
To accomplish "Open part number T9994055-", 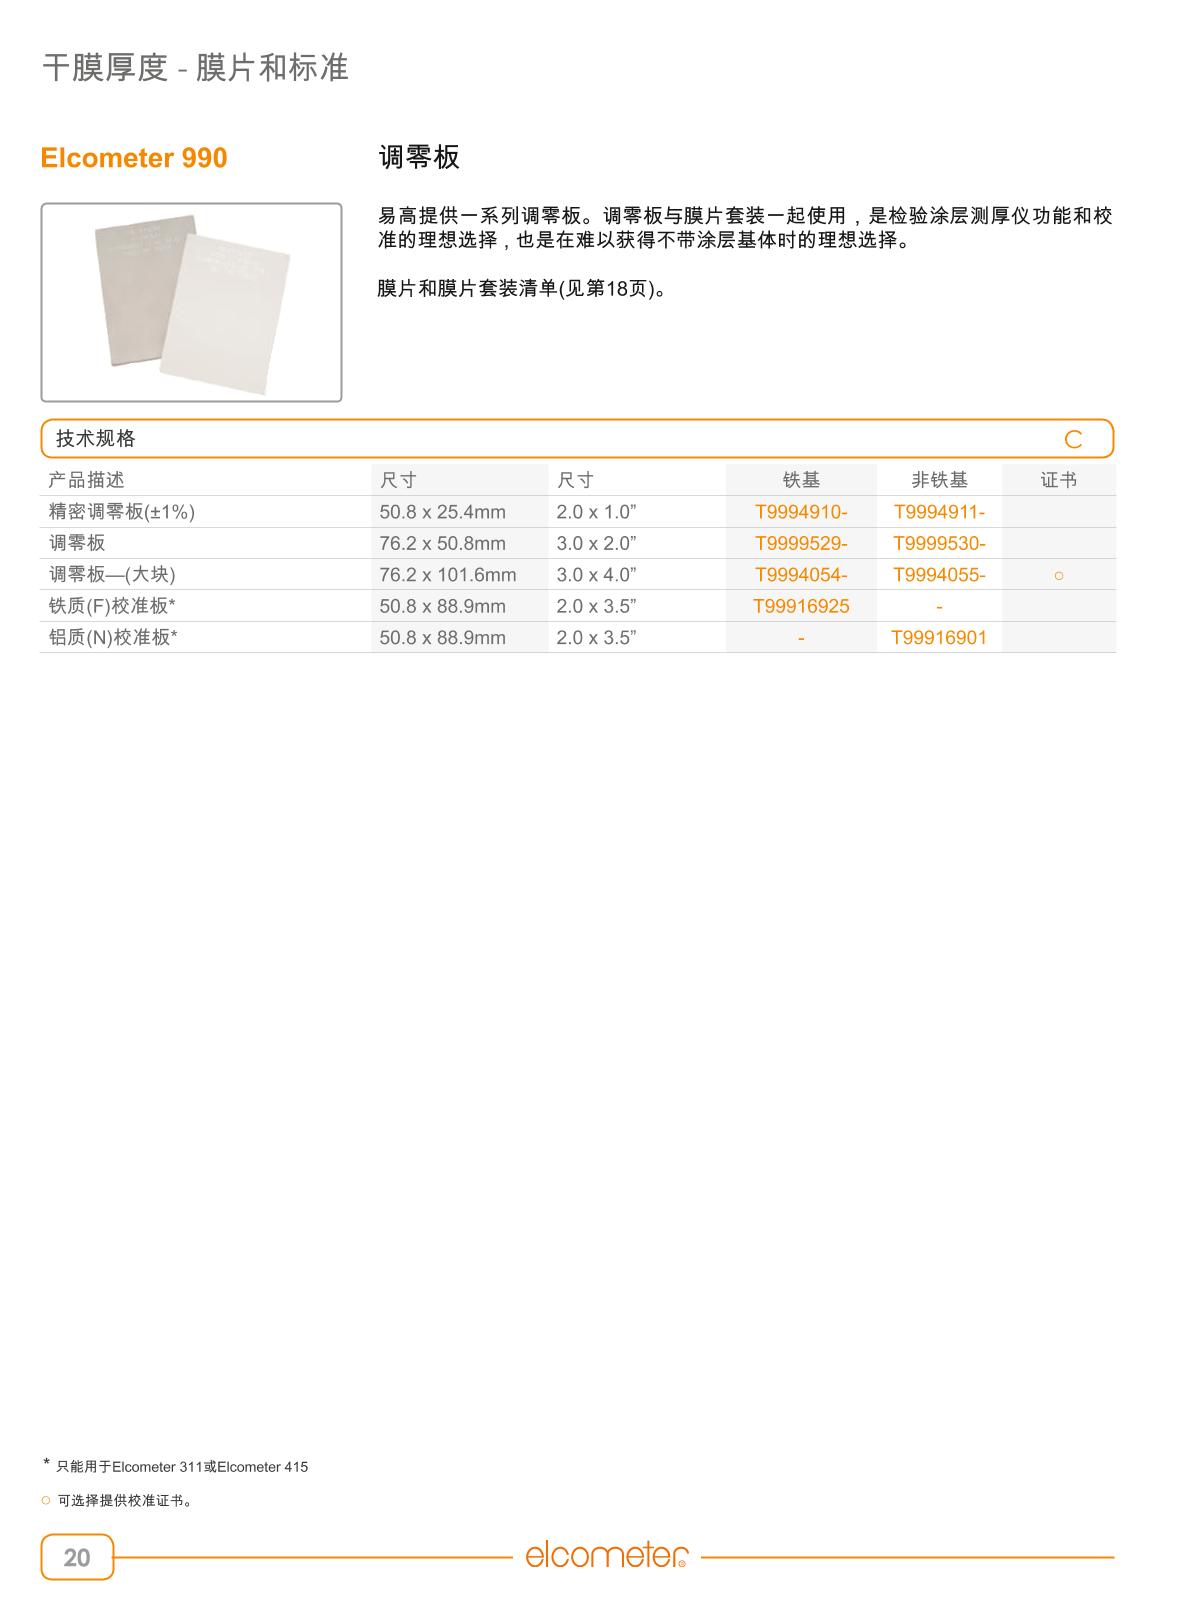I will tap(938, 575).
